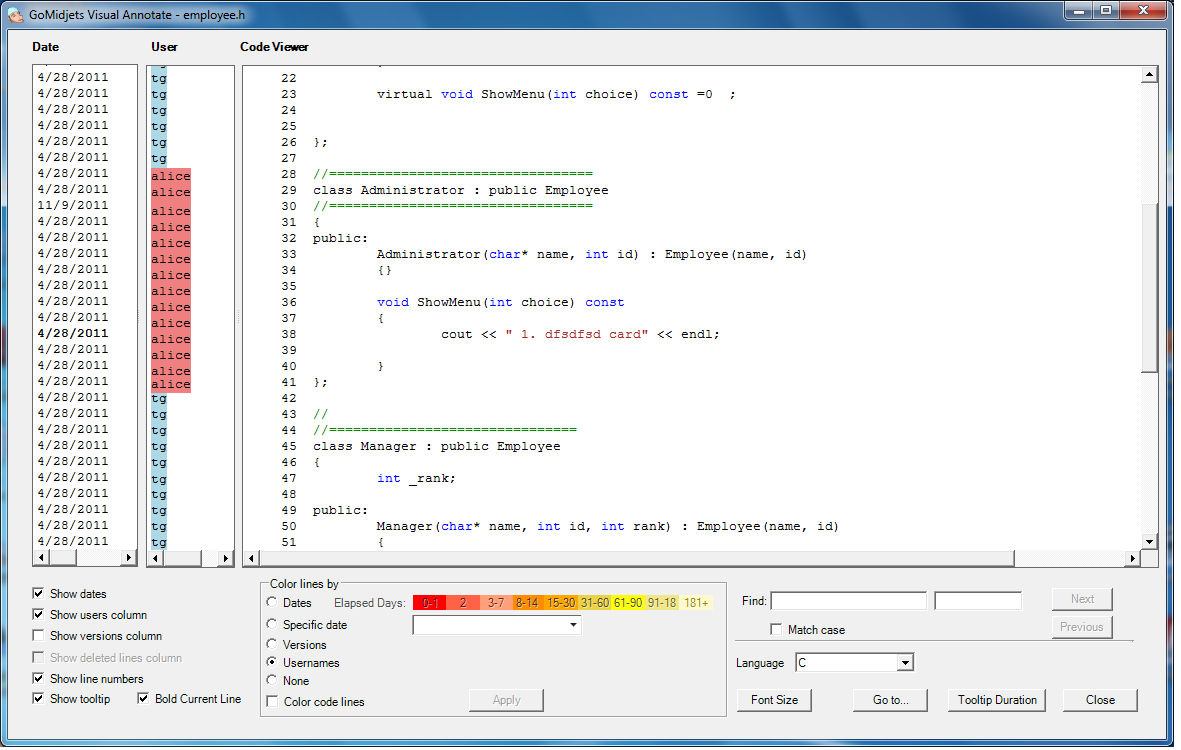
Task: Click the Tooltip Duration button
Action: (x=996, y=700)
